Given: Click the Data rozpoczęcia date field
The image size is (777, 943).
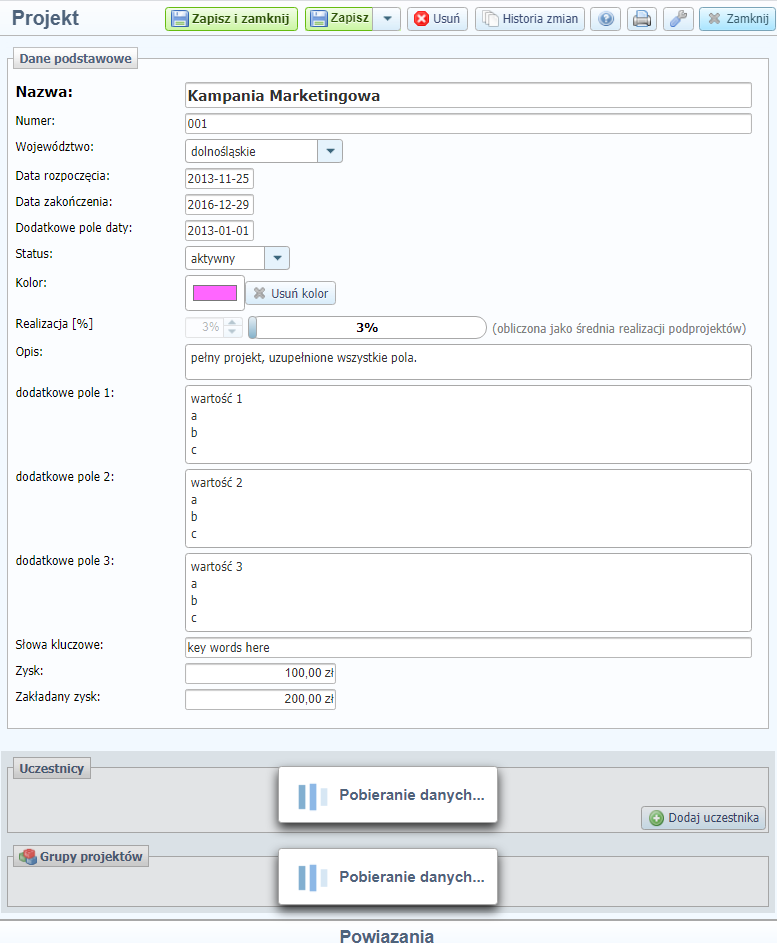Looking at the screenshot, I should pyautogui.click(x=219, y=179).
